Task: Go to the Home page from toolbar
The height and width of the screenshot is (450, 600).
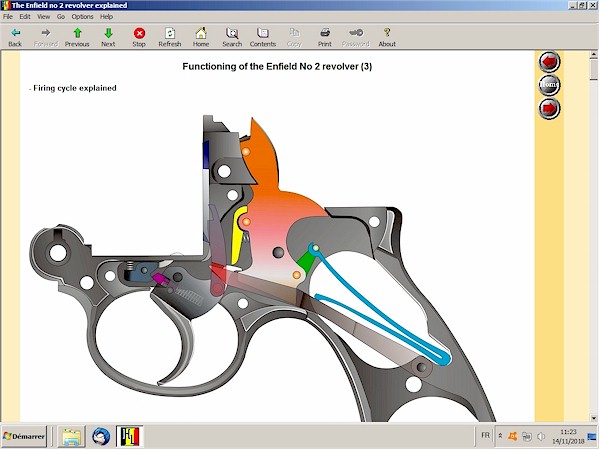Action: coord(201,38)
